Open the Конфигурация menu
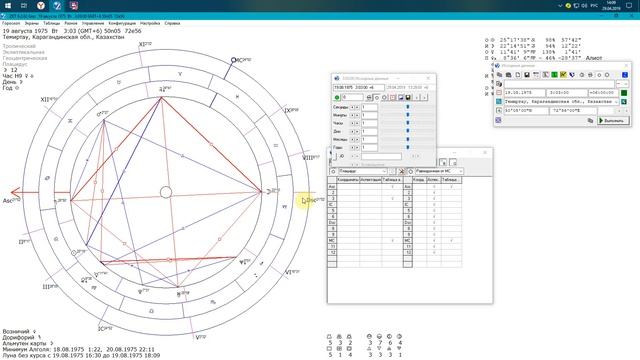The height and width of the screenshot is (360, 640). [x=122, y=23]
